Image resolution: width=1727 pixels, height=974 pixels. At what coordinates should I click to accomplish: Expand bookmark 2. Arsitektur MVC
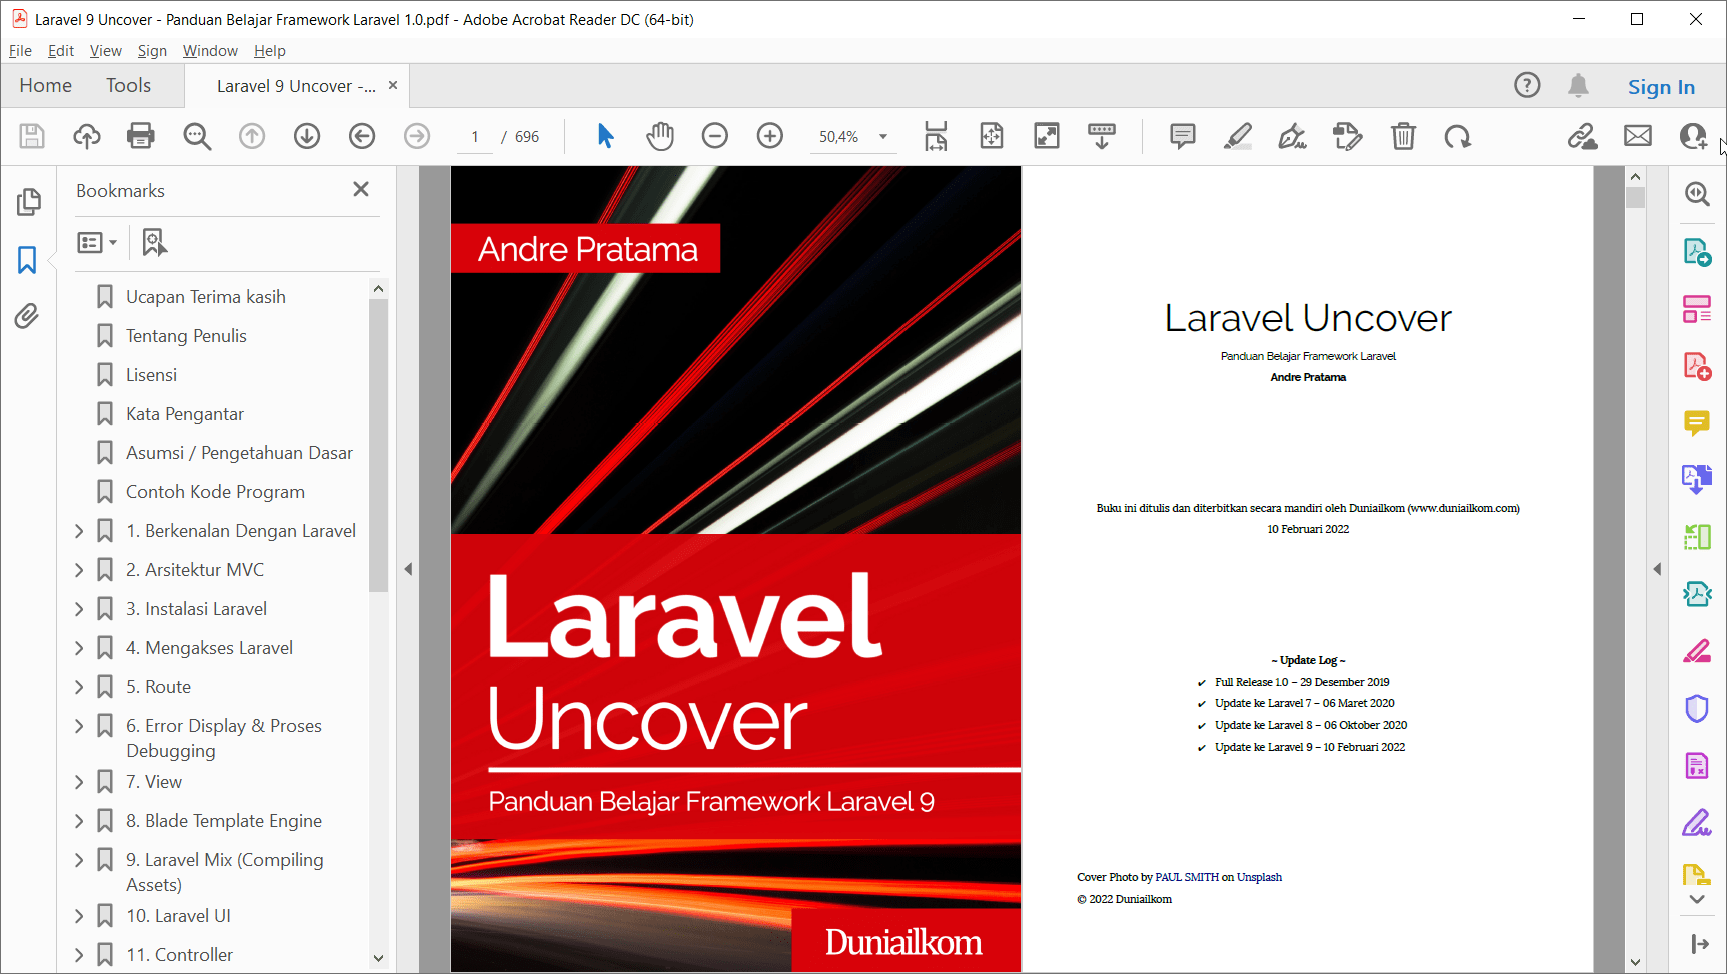pyautogui.click(x=79, y=570)
